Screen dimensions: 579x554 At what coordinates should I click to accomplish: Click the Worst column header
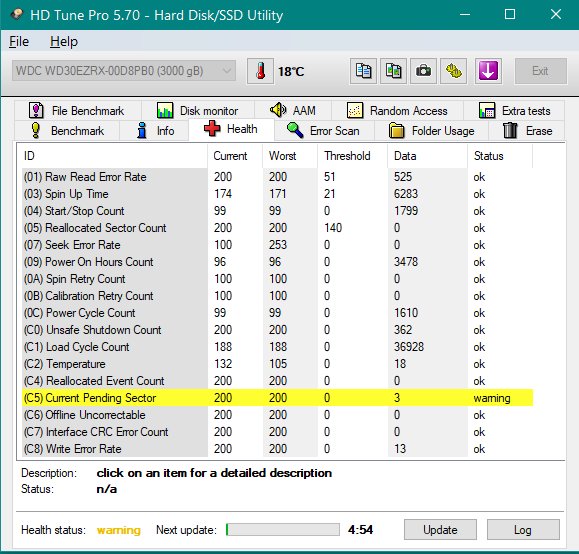click(290, 156)
